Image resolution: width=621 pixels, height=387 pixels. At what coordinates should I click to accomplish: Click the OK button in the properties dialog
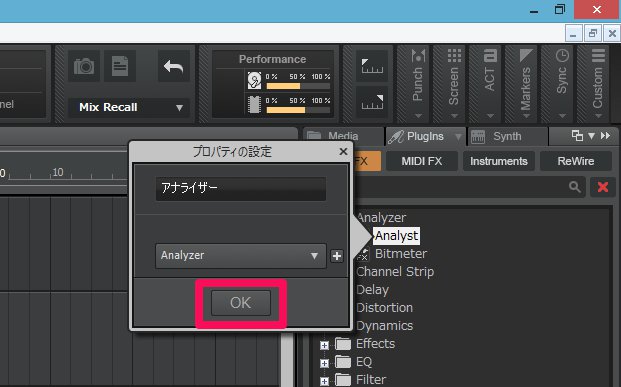pos(241,303)
